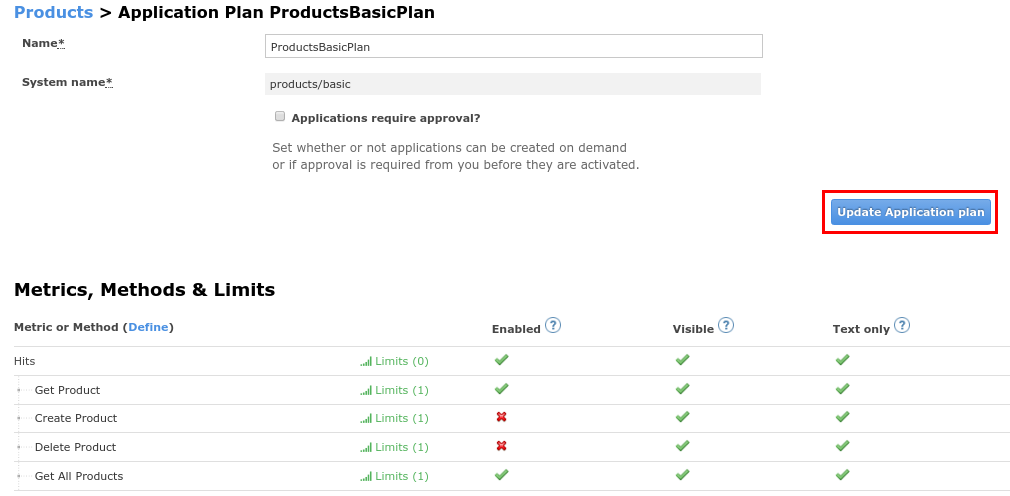
Task: Open the Text only column help icon
Action: point(901,326)
